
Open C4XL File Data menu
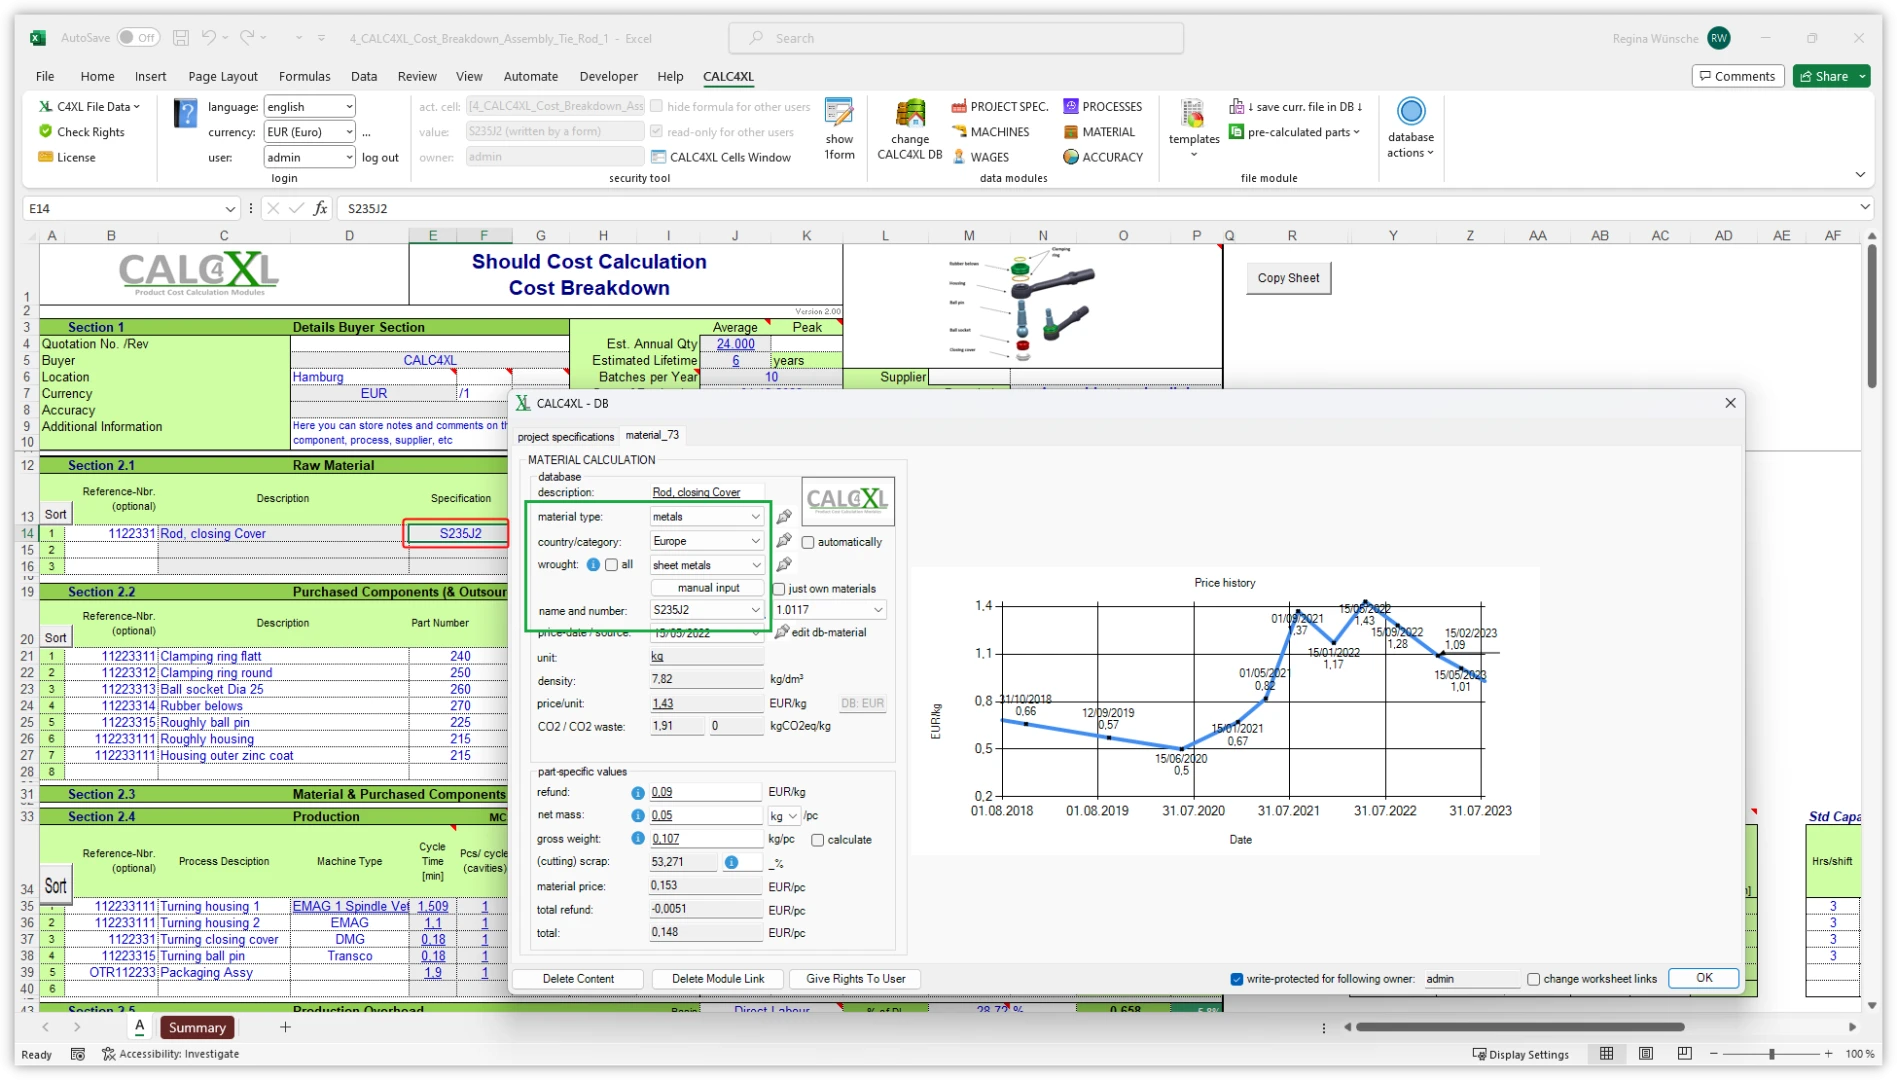pyautogui.click(x=89, y=106)
